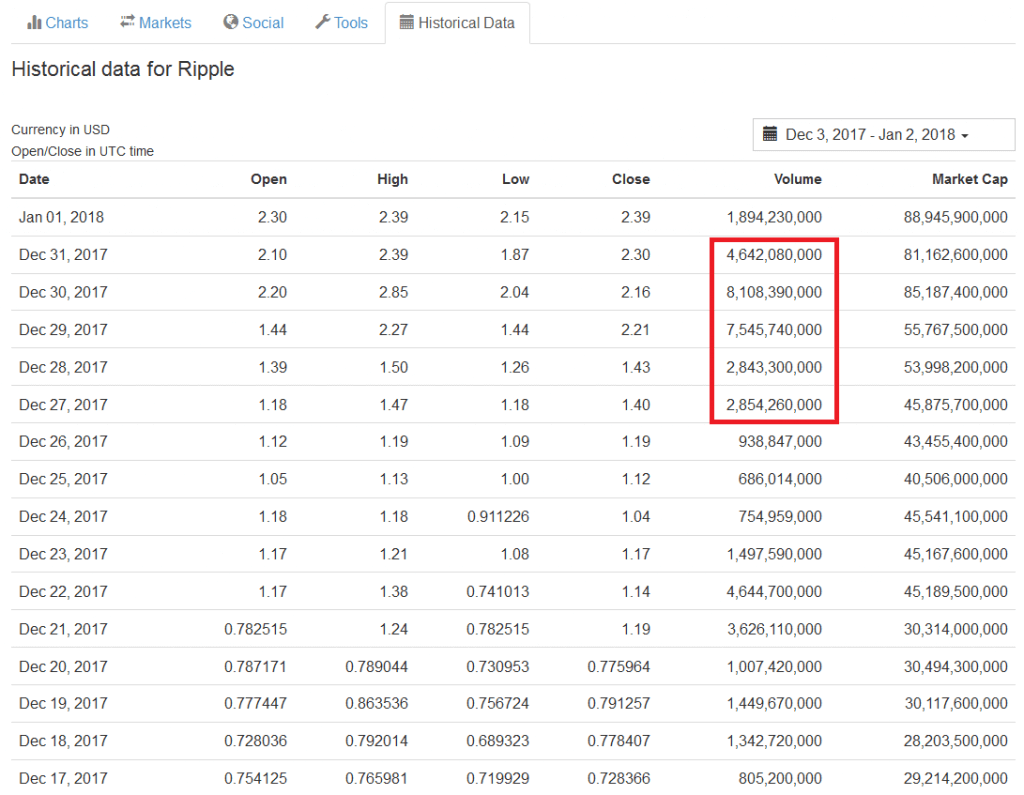
Task: Click market cap value 29,214,200,000
Action: point(956,778)
